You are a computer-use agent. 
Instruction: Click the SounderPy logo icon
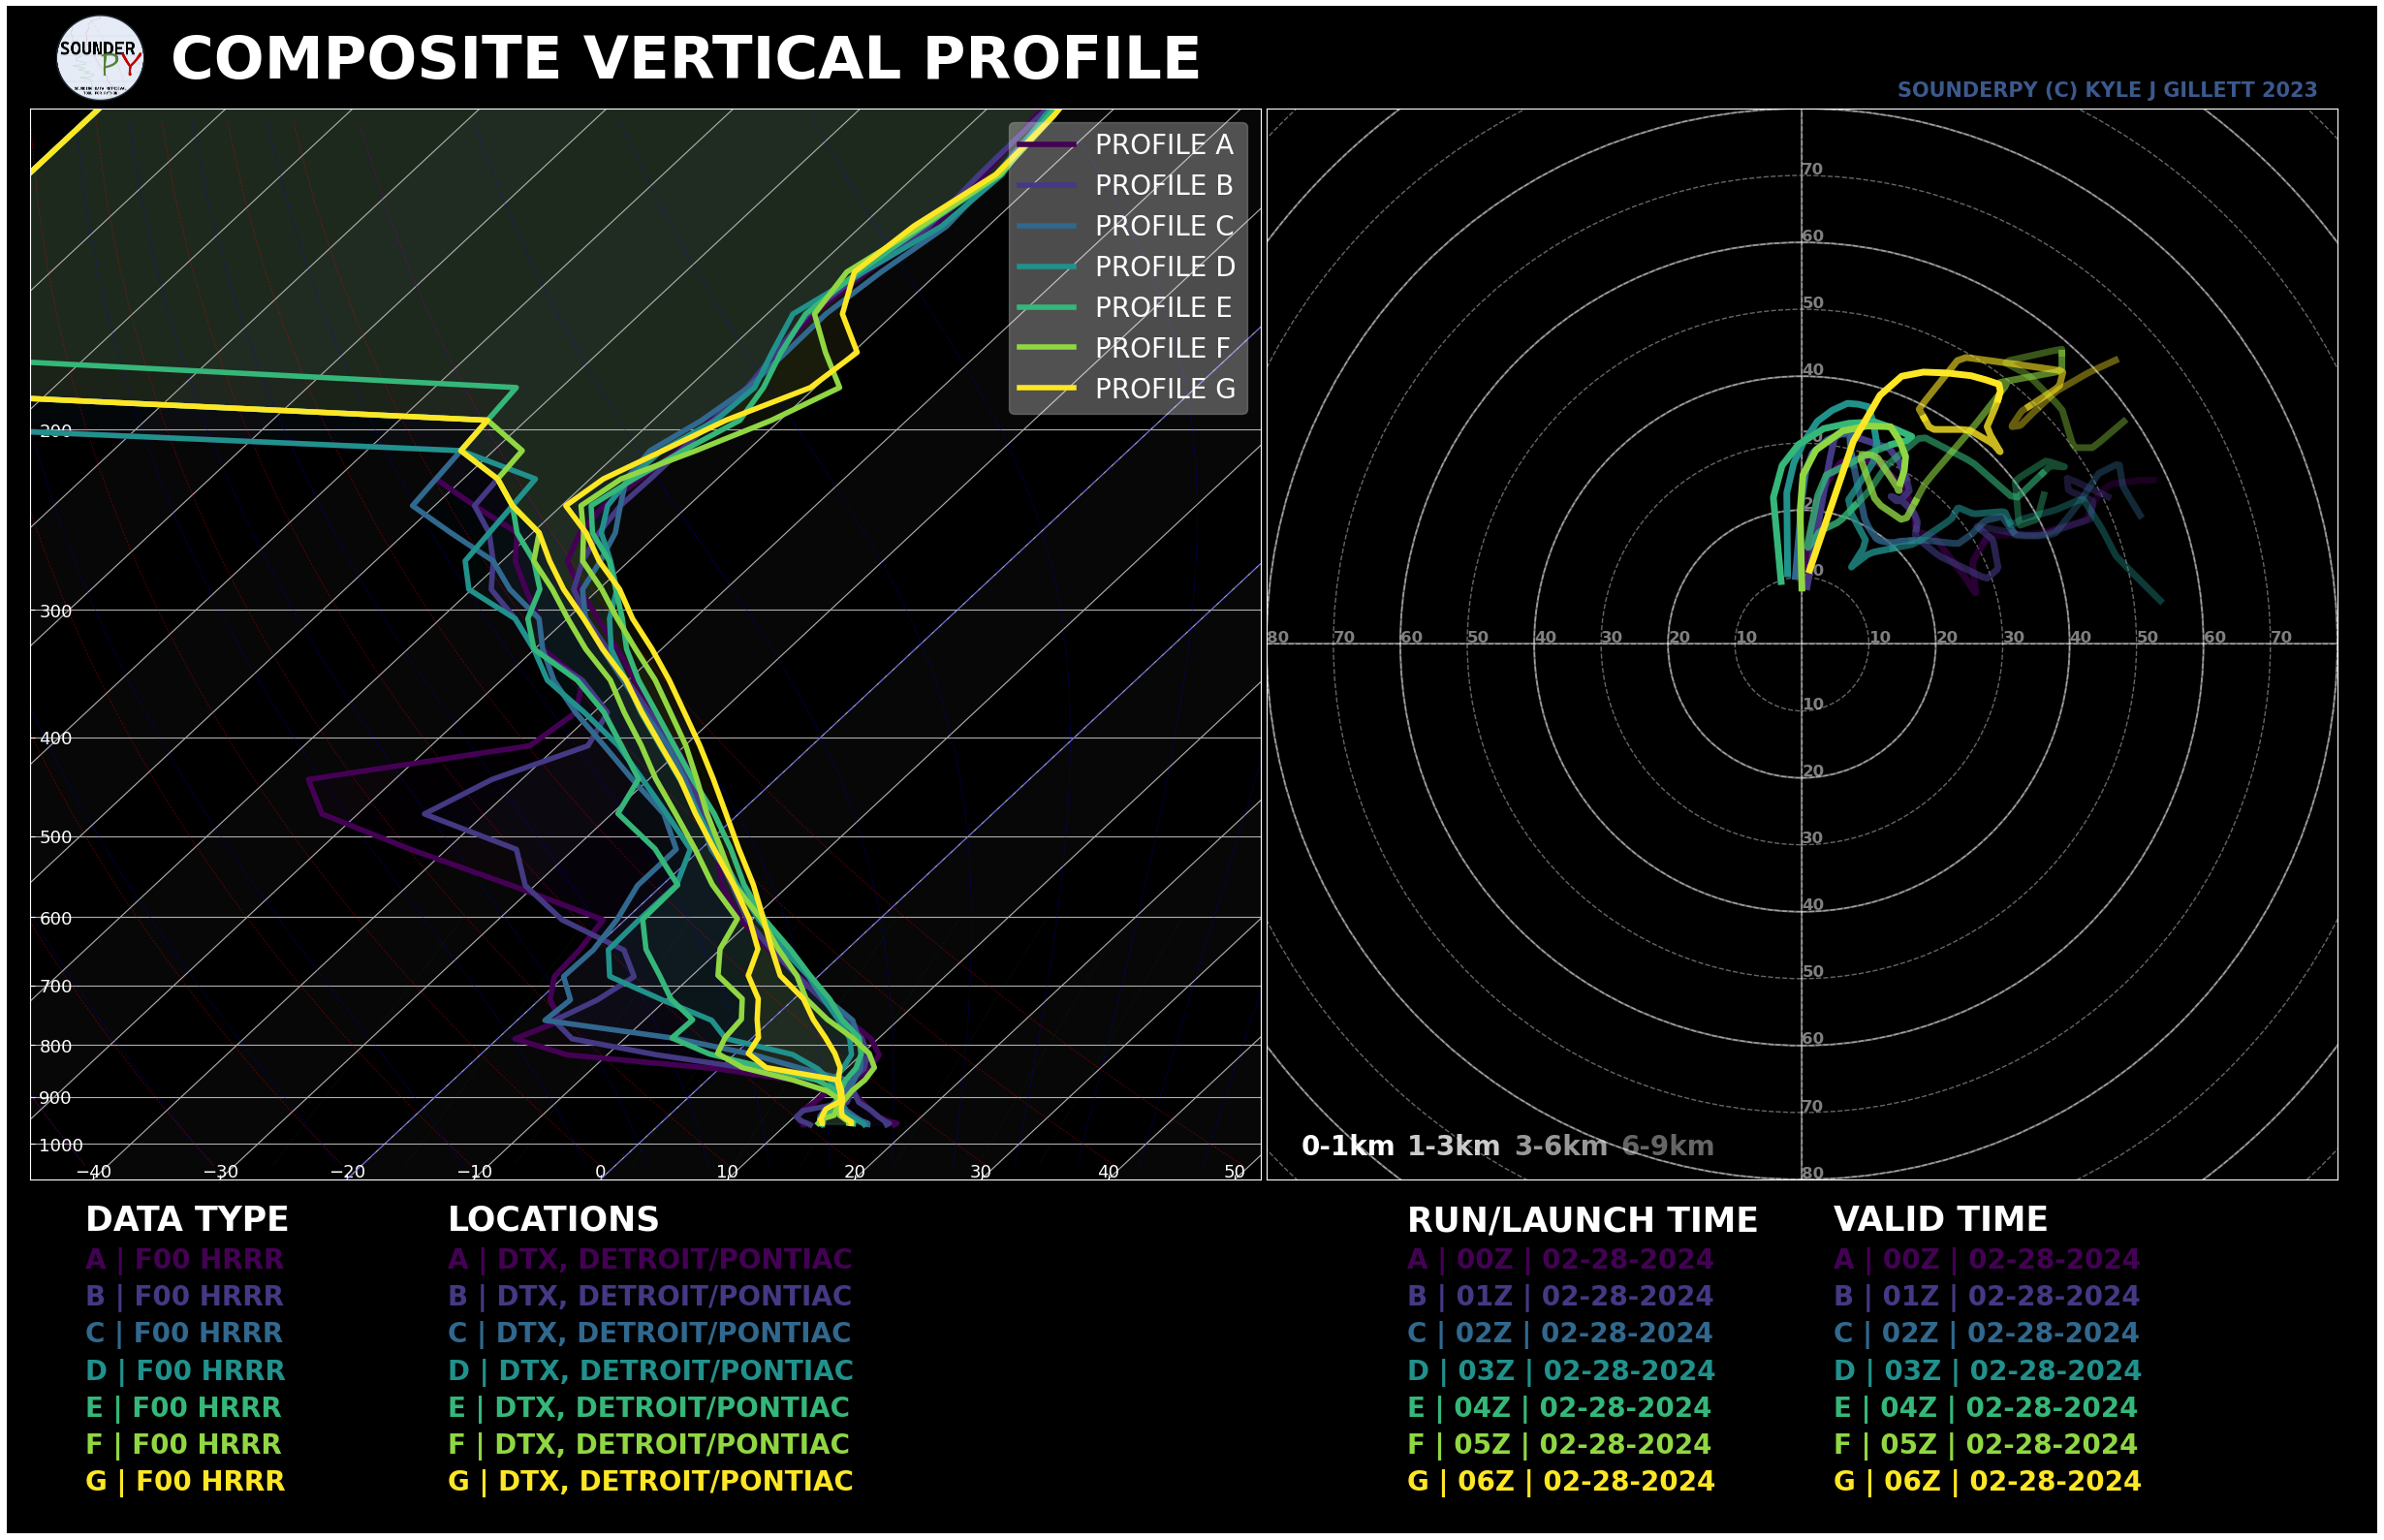(x=100, y=58)
